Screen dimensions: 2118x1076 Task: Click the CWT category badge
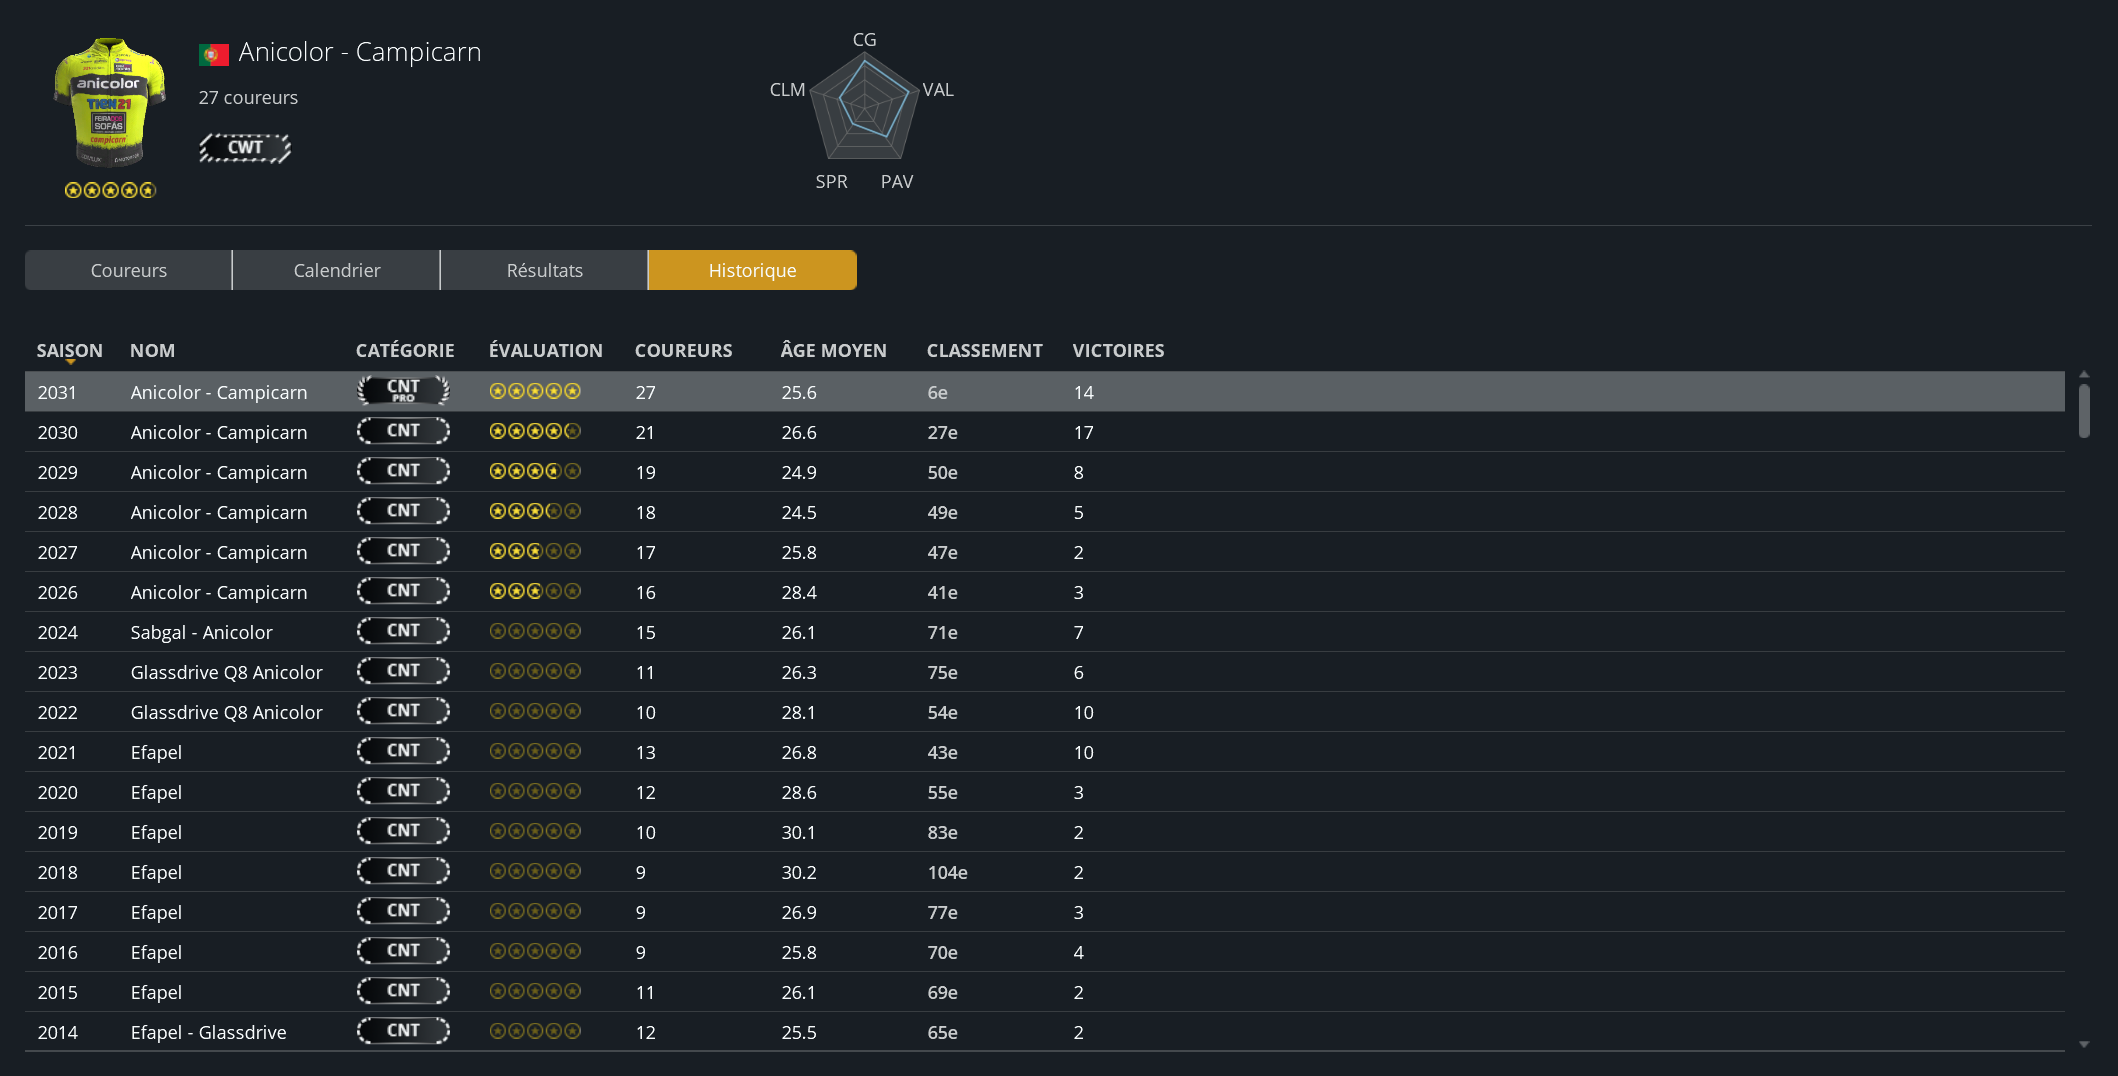point(245,148)
